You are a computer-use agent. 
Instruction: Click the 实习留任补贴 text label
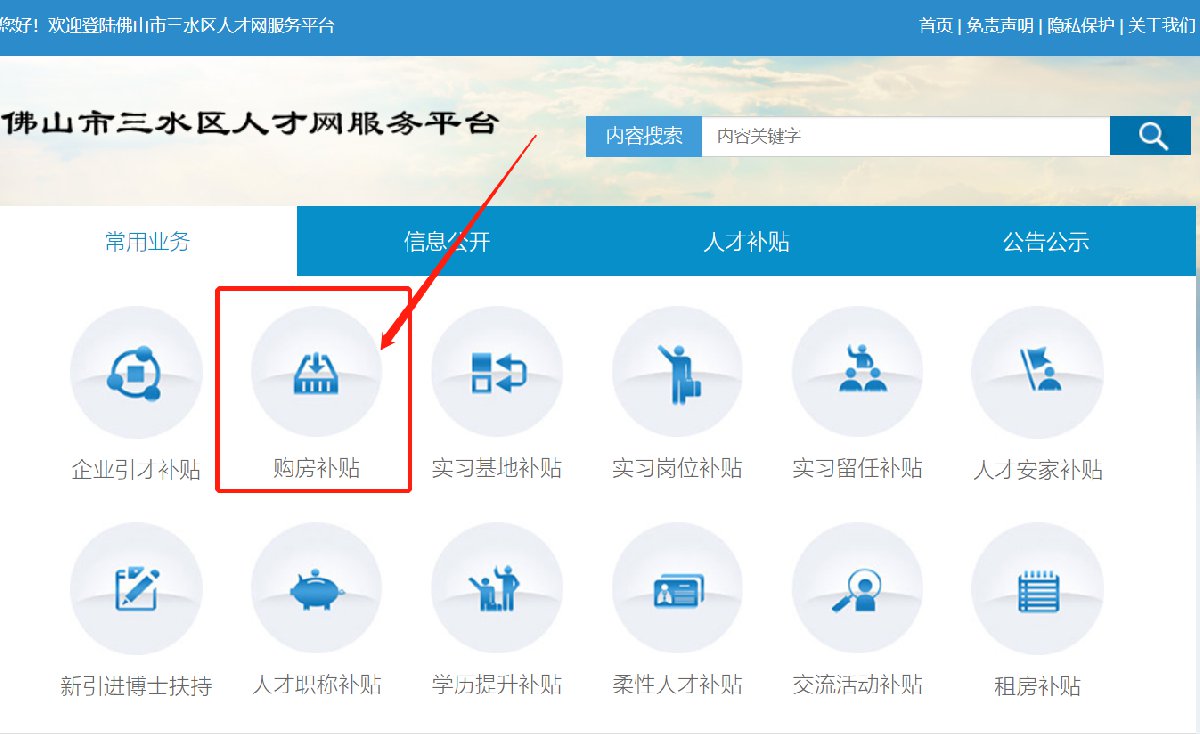click(x=857, y=468)
